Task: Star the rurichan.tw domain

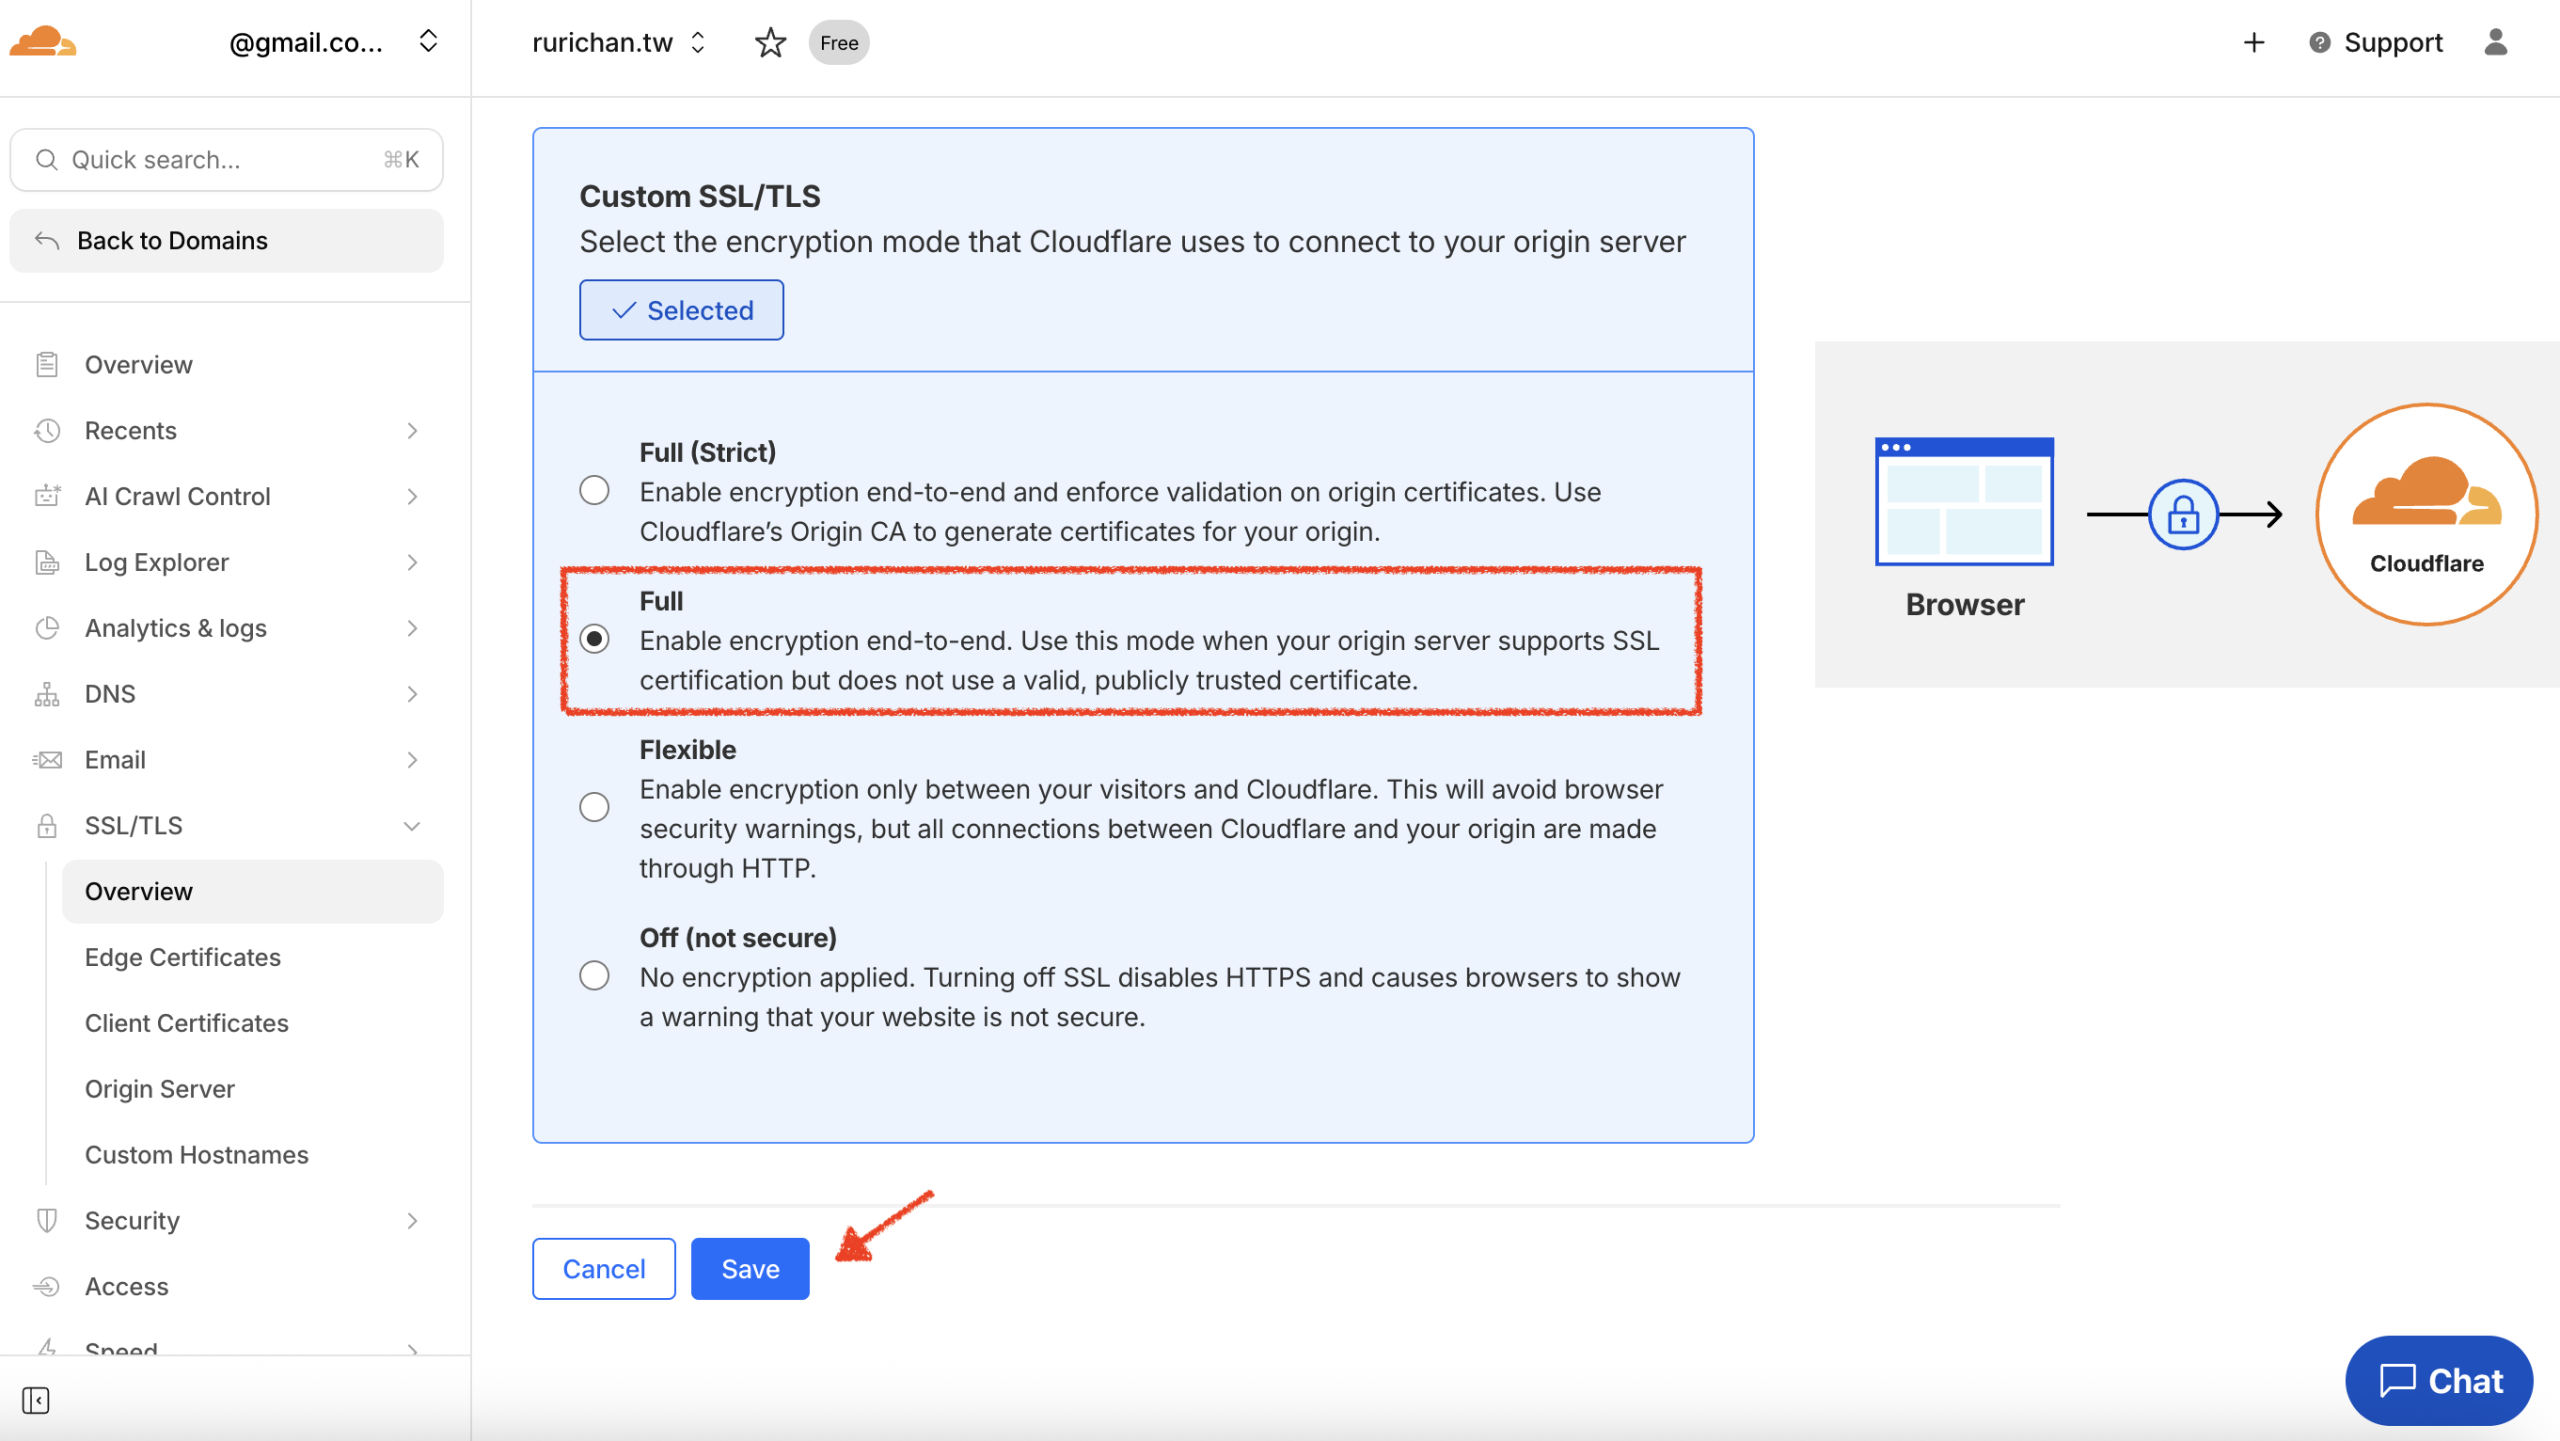Action: [x=770, y=42]
